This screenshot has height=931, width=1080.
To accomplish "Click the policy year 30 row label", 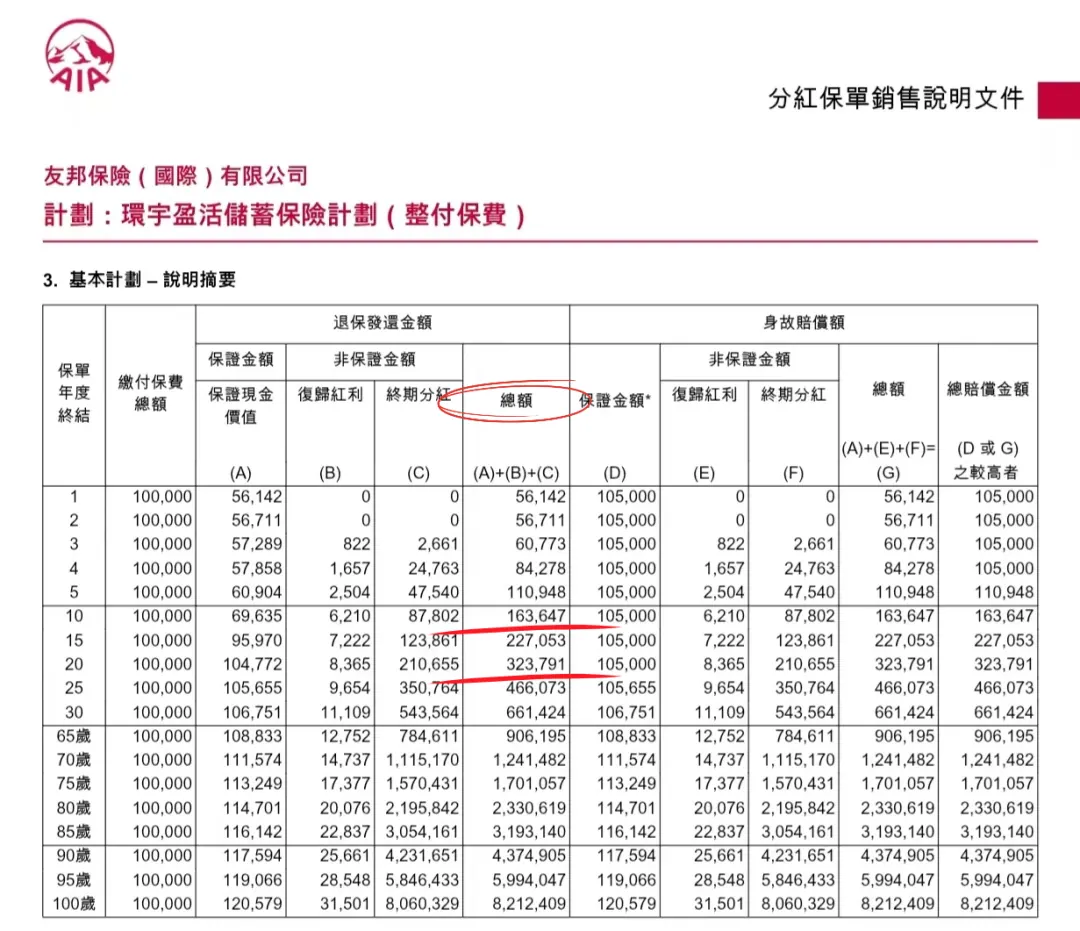I will click(x=74, y=712).
